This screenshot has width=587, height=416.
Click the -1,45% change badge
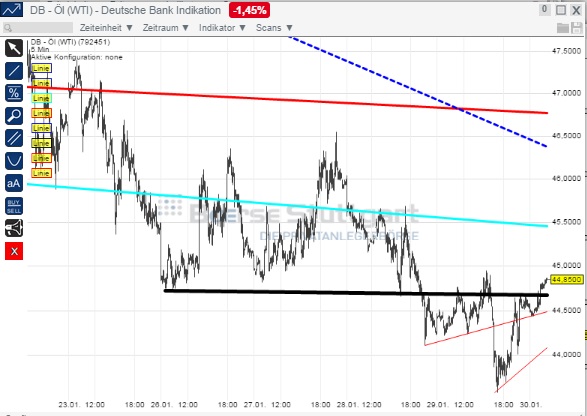(x=250, y=10)
